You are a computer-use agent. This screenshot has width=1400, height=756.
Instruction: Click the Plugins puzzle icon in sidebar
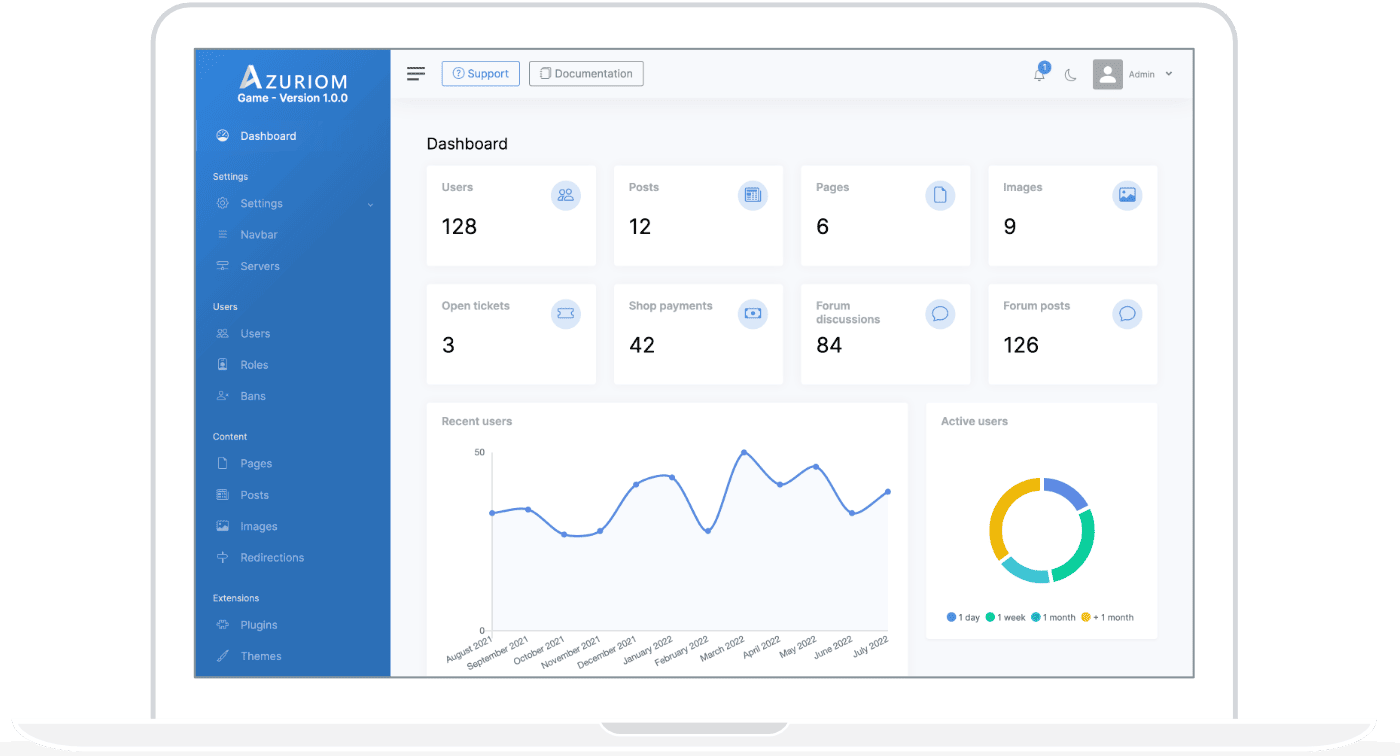223,625
